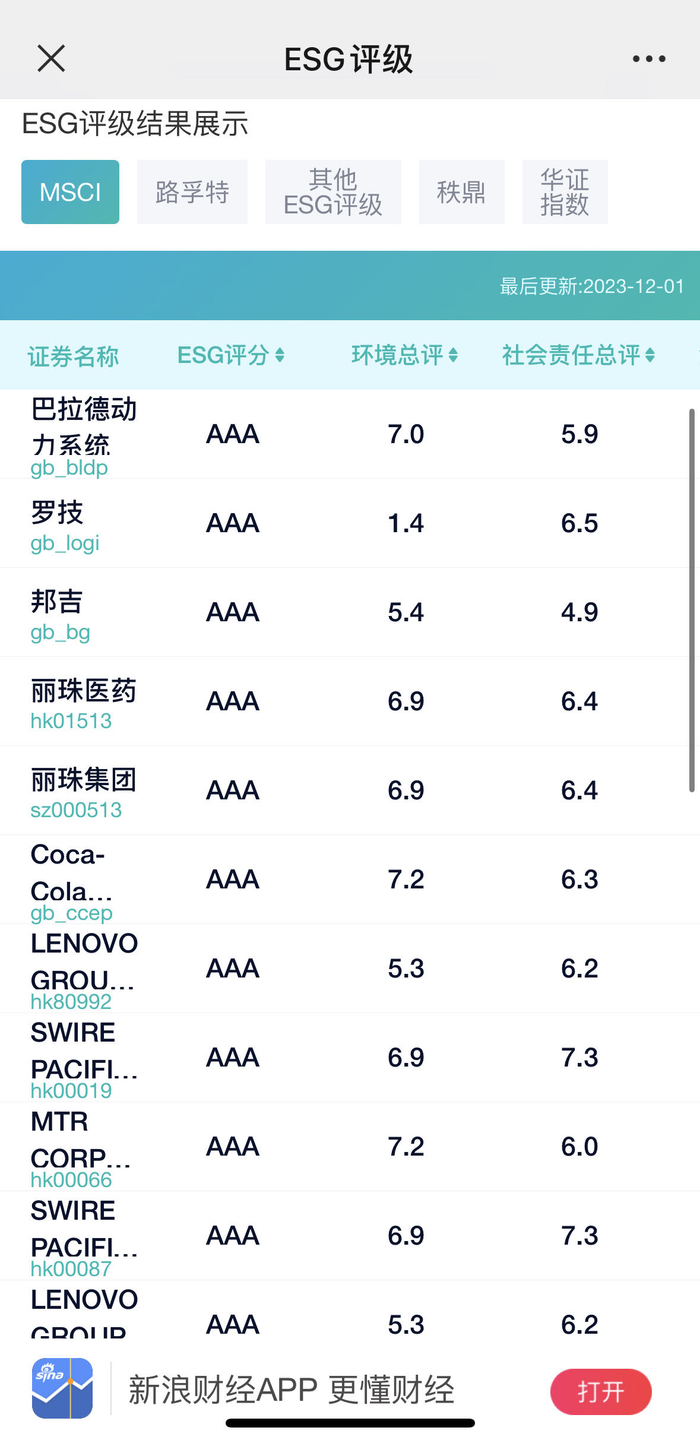Image resolution: width=700 pixels, height=1442 pixels.
Task: Toggle sorting on the ESG评分 column
Action: [232, 355]
